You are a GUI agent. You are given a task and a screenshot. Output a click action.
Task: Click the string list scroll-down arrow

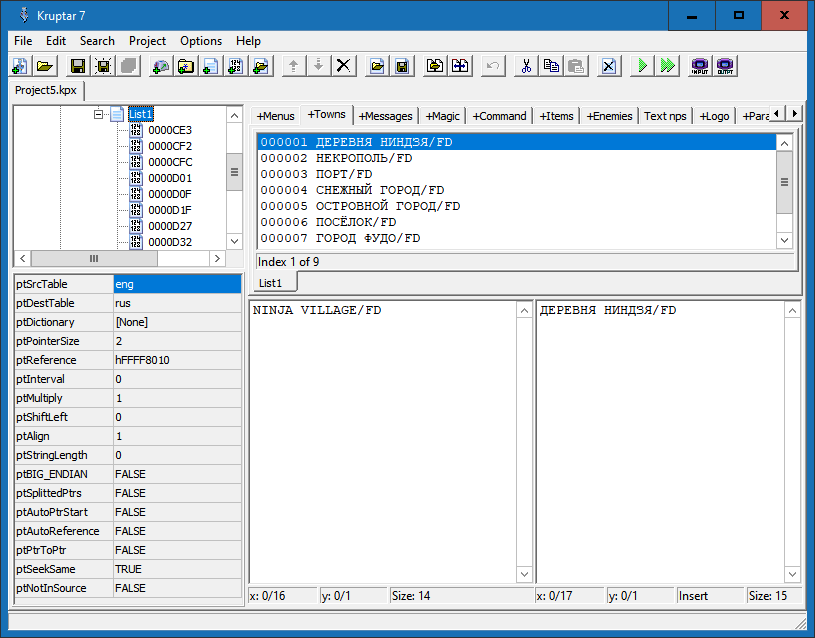[x=784, y=240]
